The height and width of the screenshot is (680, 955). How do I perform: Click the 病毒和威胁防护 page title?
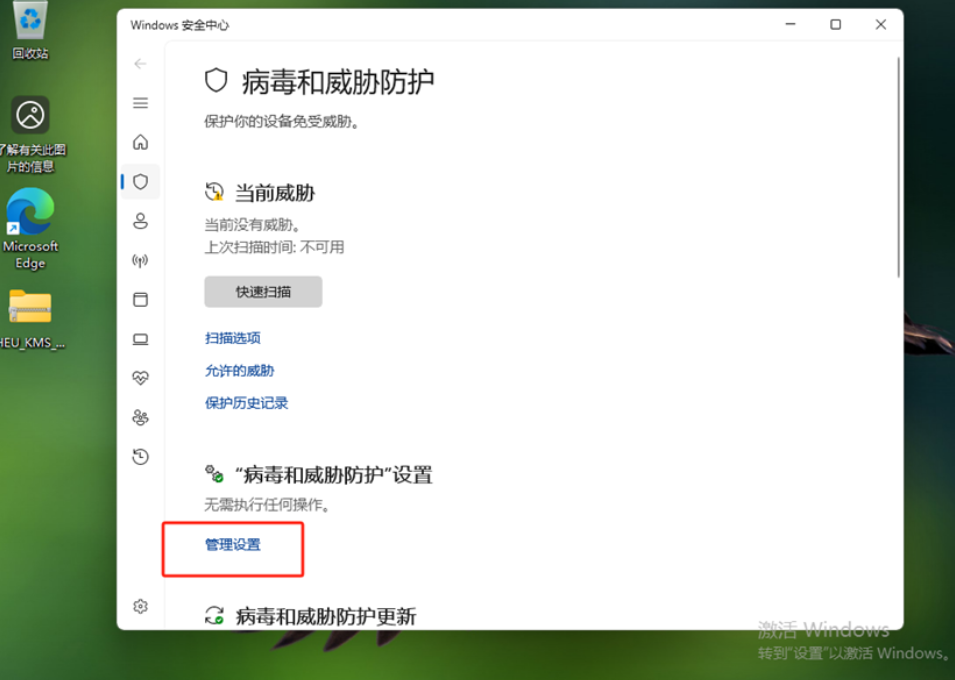pyautogui.click(x=337, y=82)
